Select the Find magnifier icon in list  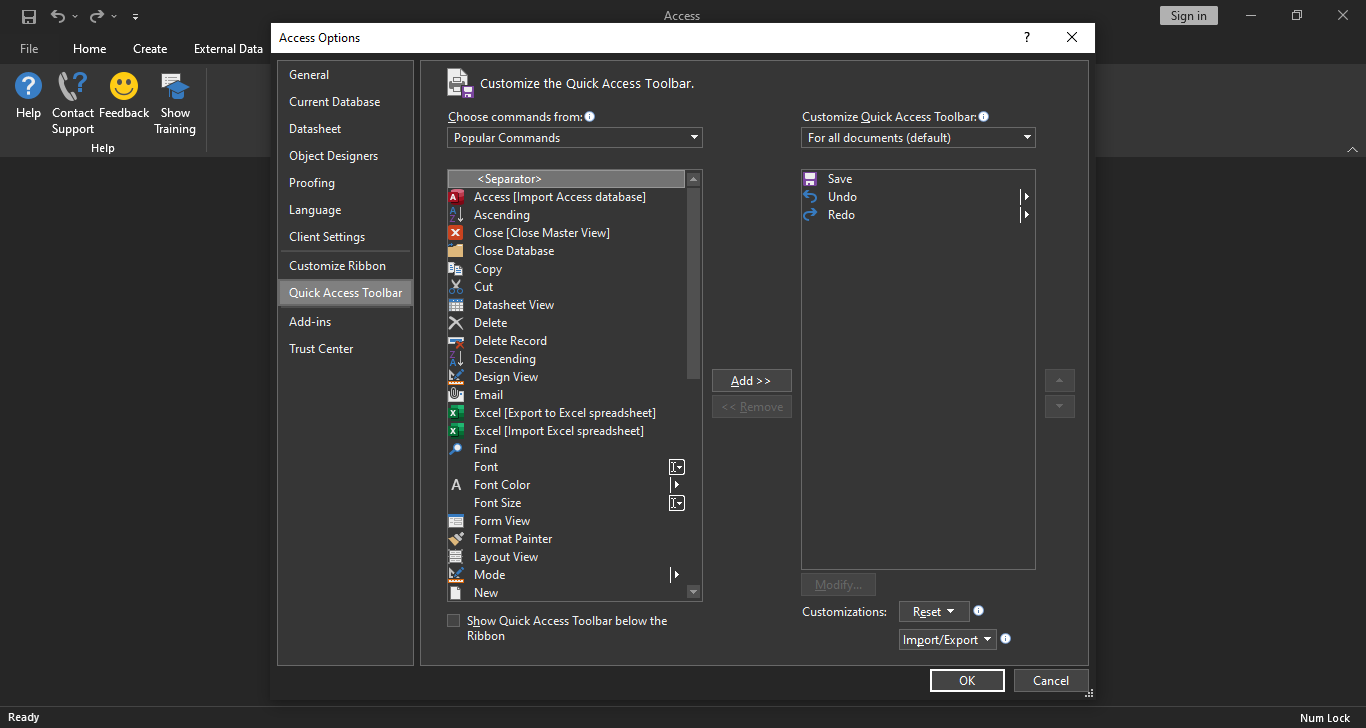tap(456, 449)
